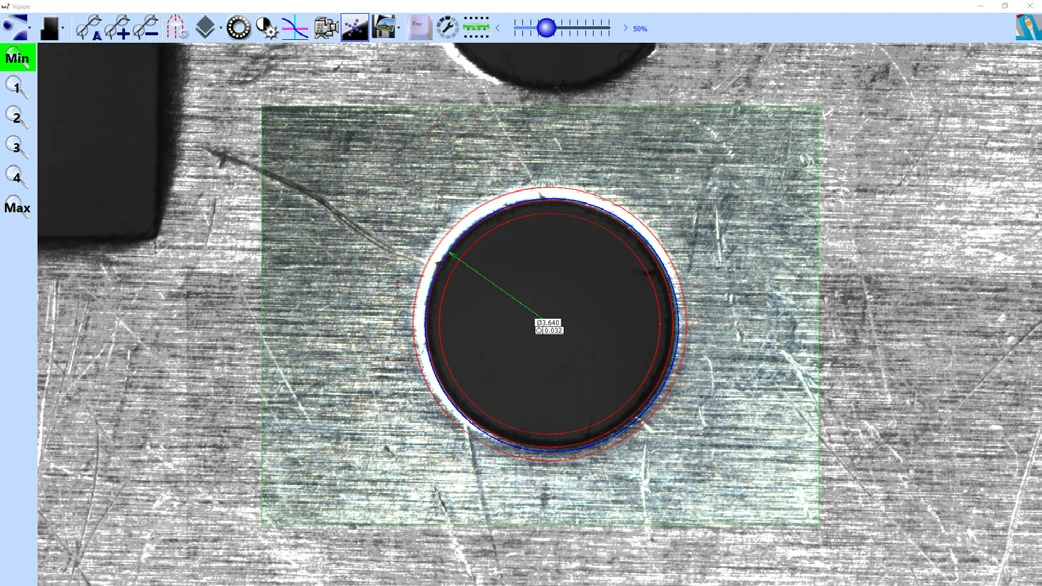Click the 50% slider value label
1042x586 pixels.
(640, 29)
